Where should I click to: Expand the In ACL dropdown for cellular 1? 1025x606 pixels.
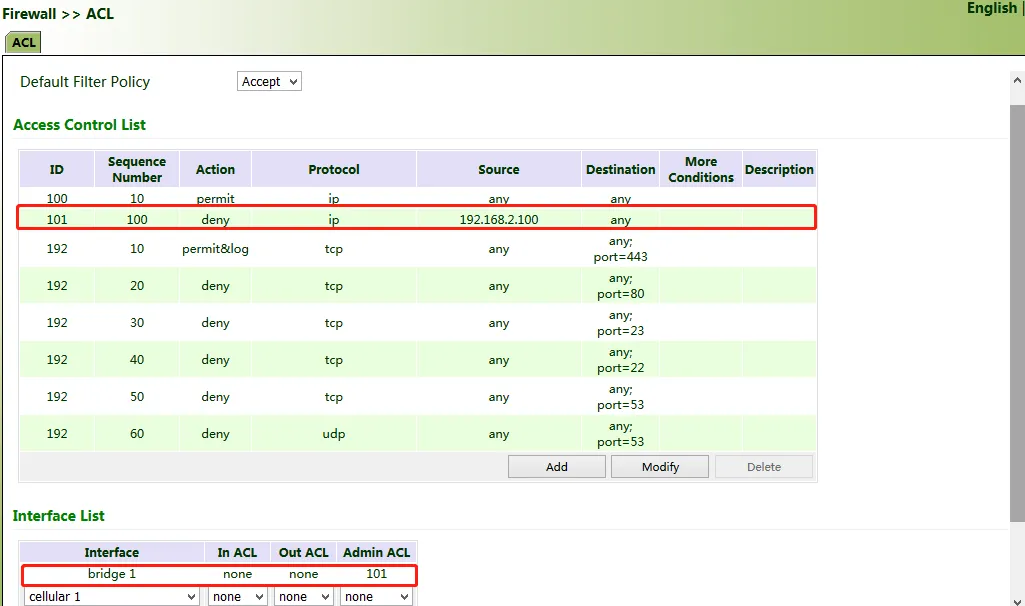(x=237, y=596)
